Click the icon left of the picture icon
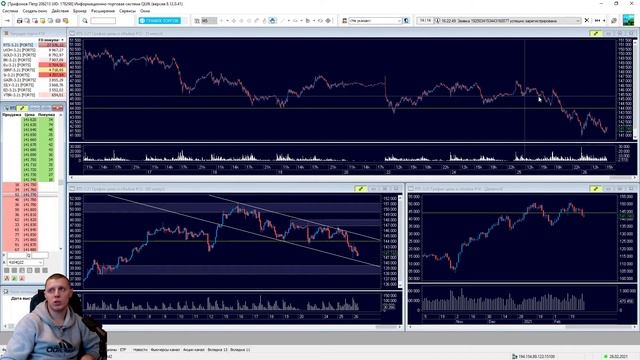 tap(614, 20)
